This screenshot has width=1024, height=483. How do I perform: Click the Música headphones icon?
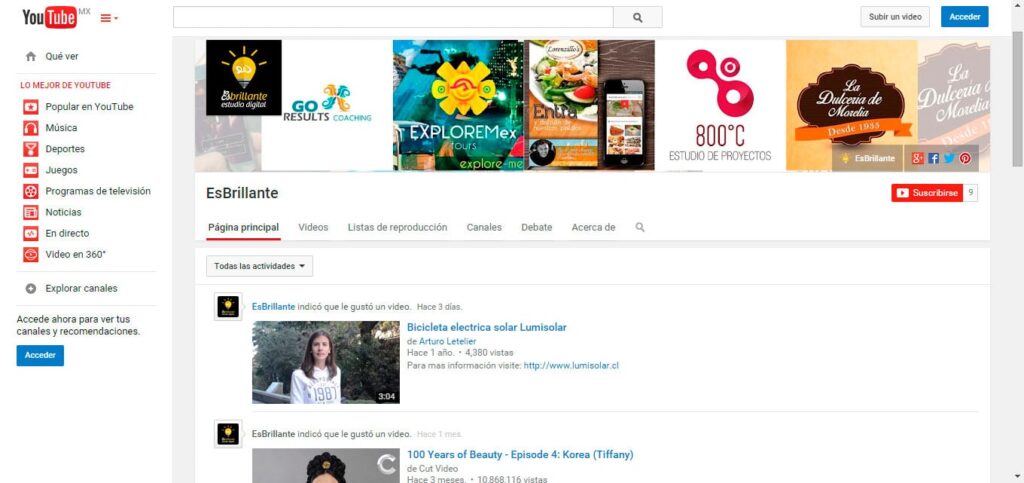point(30,128)
